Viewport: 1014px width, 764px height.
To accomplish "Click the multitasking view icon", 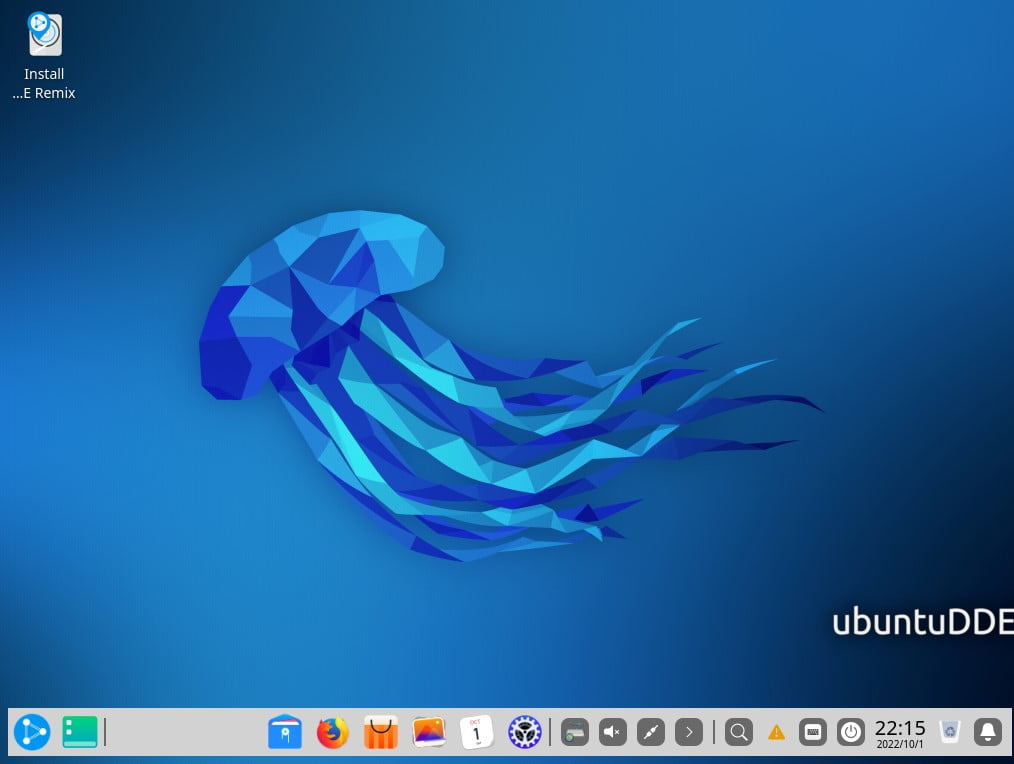I will coord(80,732).
